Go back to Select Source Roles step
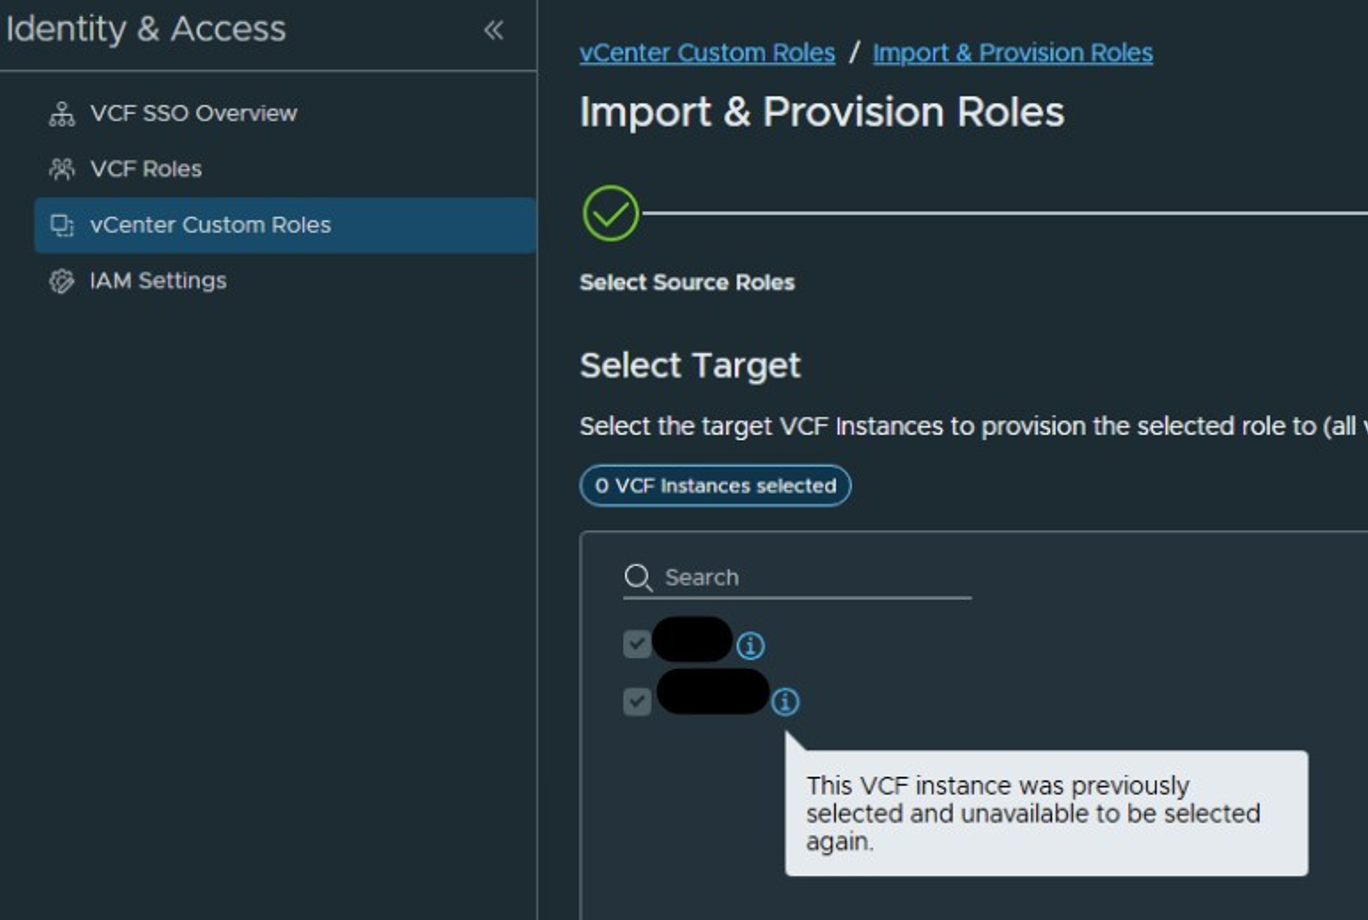 (687, 282)
